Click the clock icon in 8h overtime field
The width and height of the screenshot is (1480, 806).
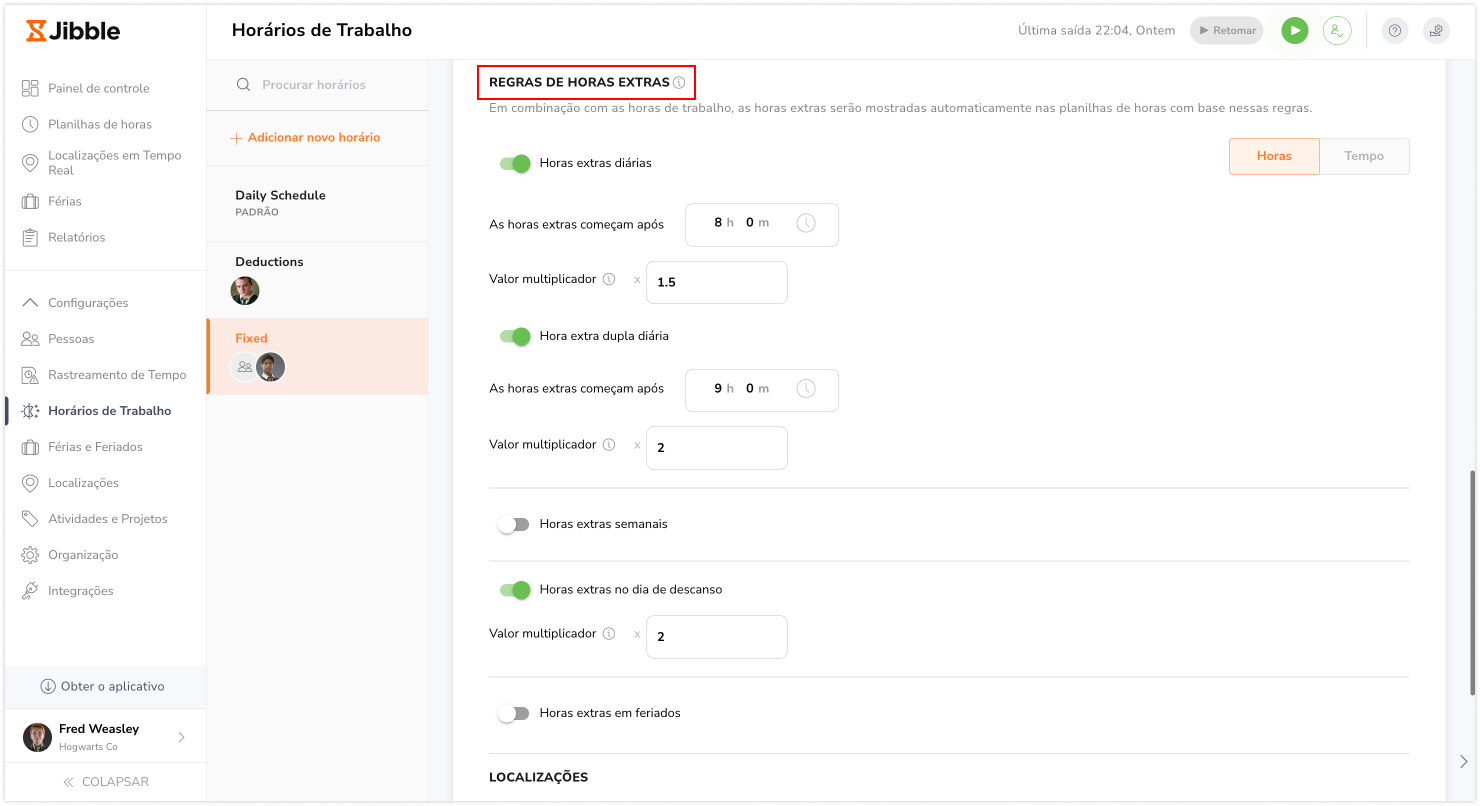click(x=806, y=223)
